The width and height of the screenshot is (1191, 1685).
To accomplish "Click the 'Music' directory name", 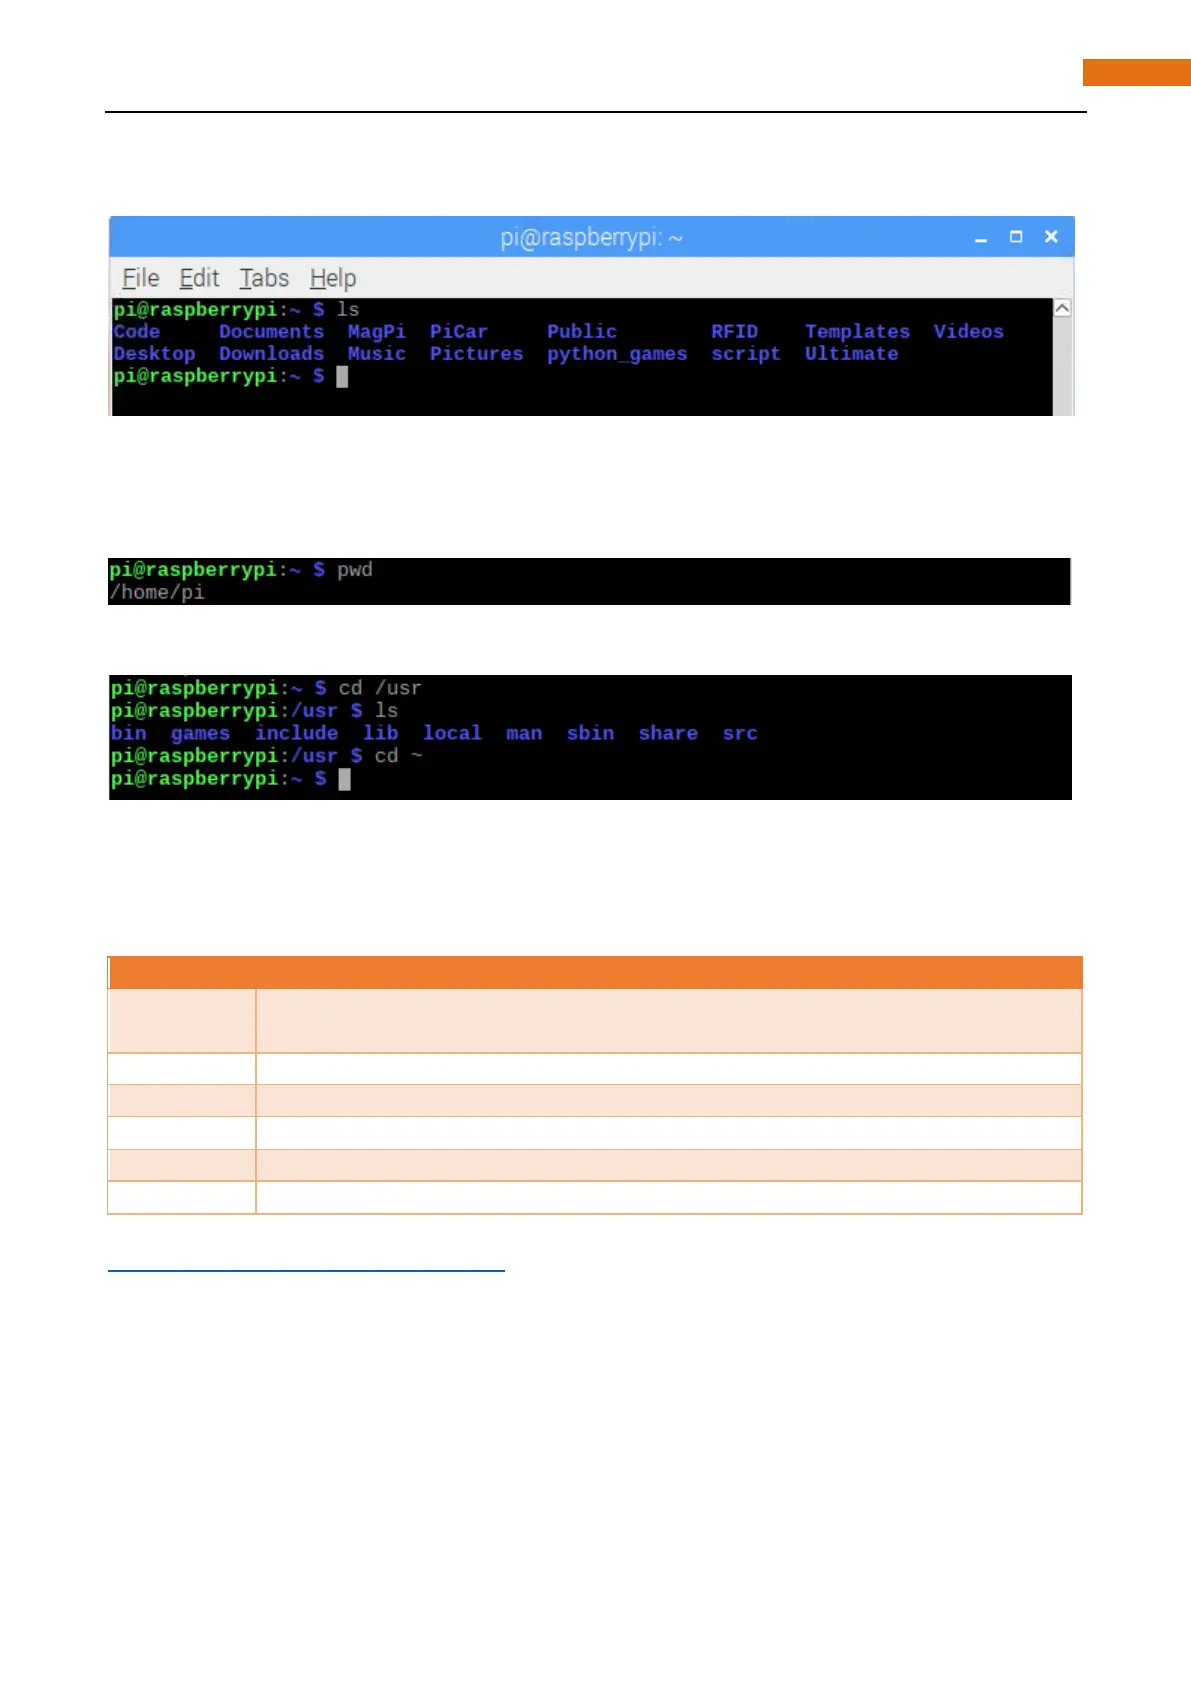I will tap(376, 354).
